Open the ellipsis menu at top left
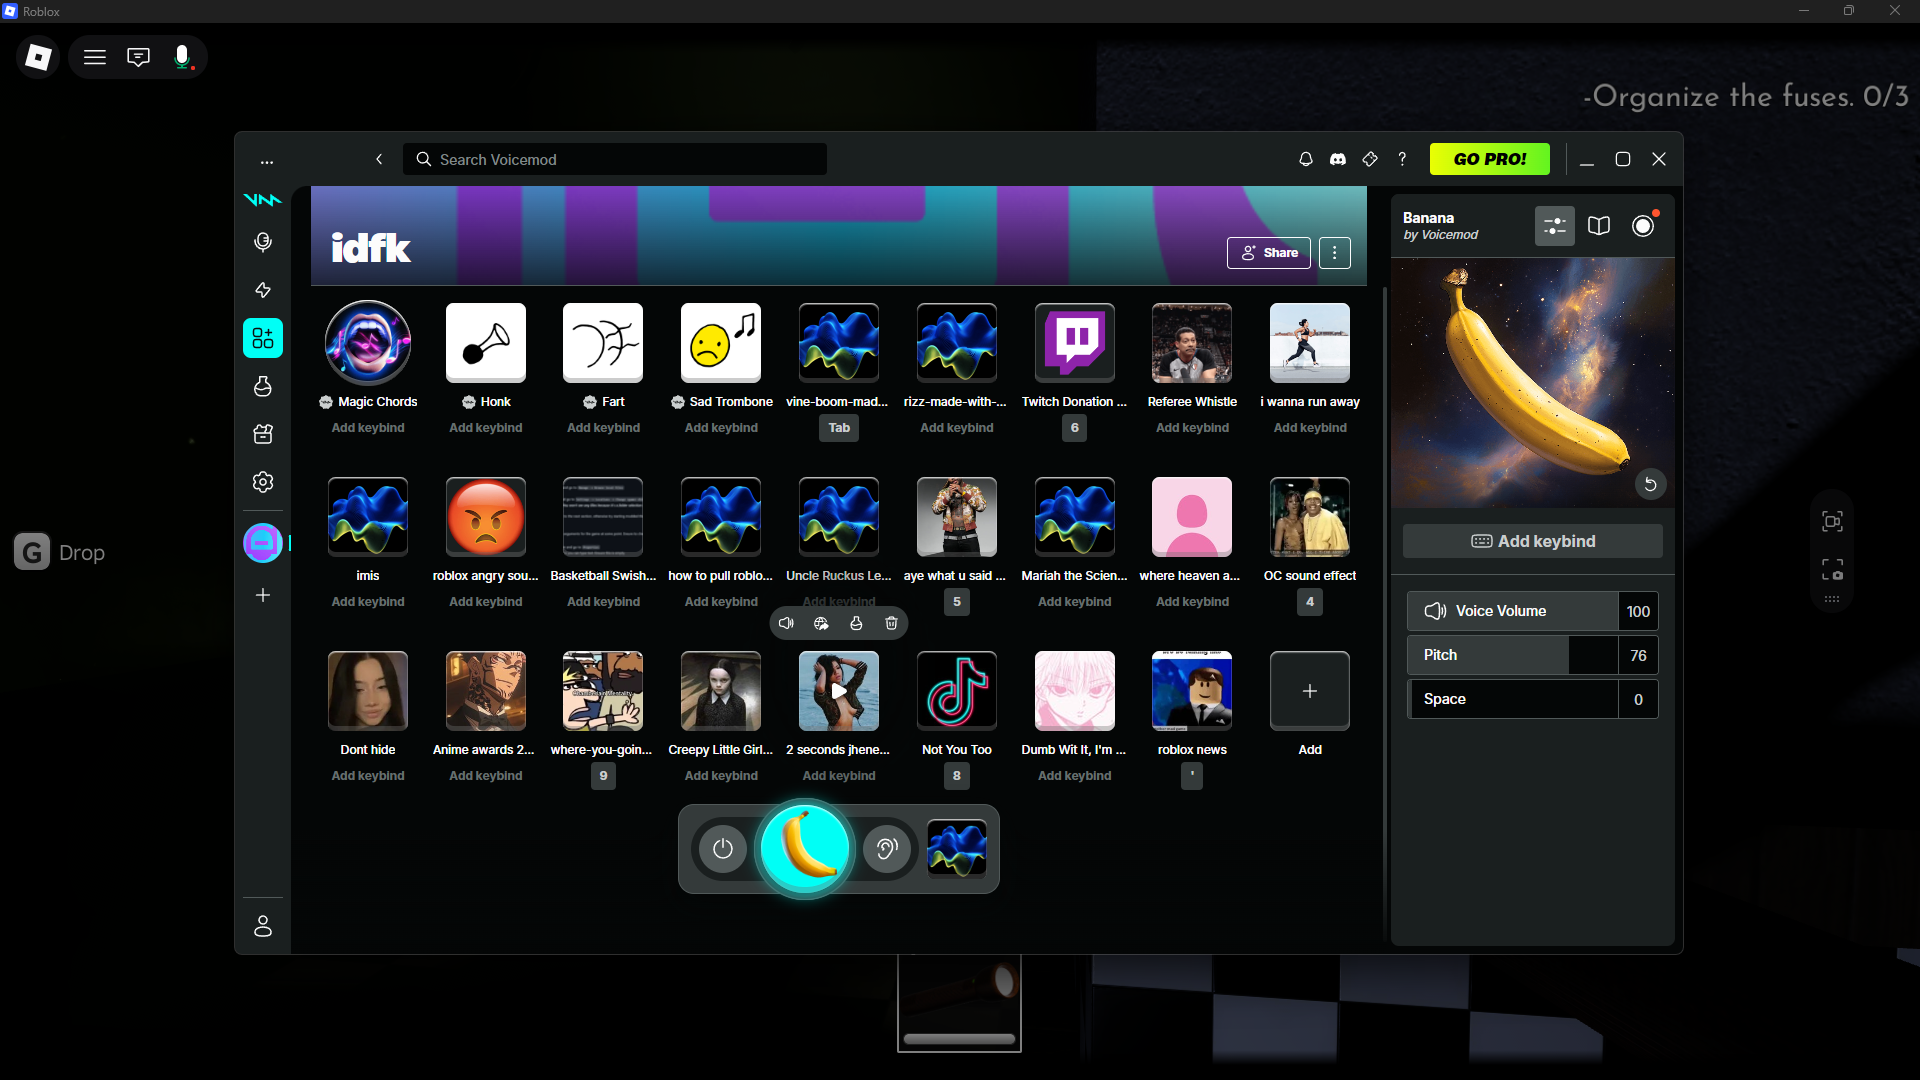This screenshot has height=1080, width=1920. [266, 161]
